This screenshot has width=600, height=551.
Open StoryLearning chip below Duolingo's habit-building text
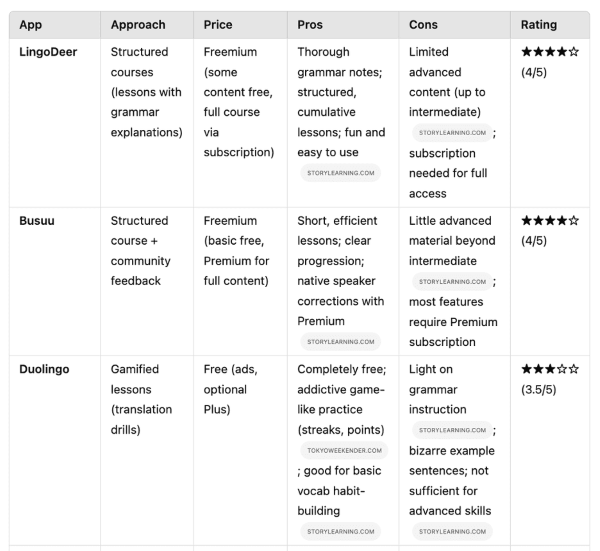(x=340, y=531)
